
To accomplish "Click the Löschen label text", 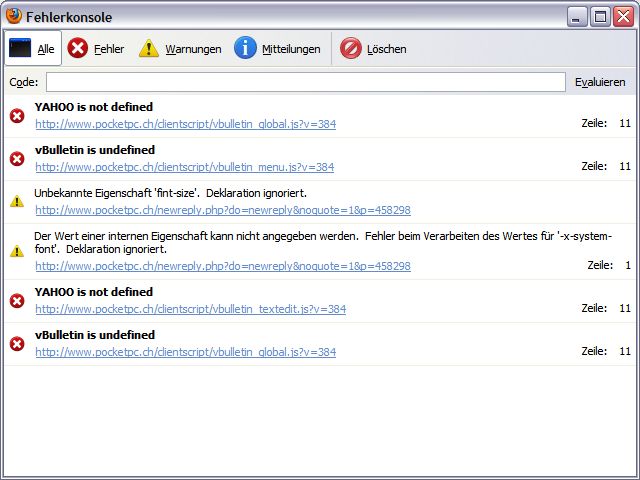I will pos(387,49).
